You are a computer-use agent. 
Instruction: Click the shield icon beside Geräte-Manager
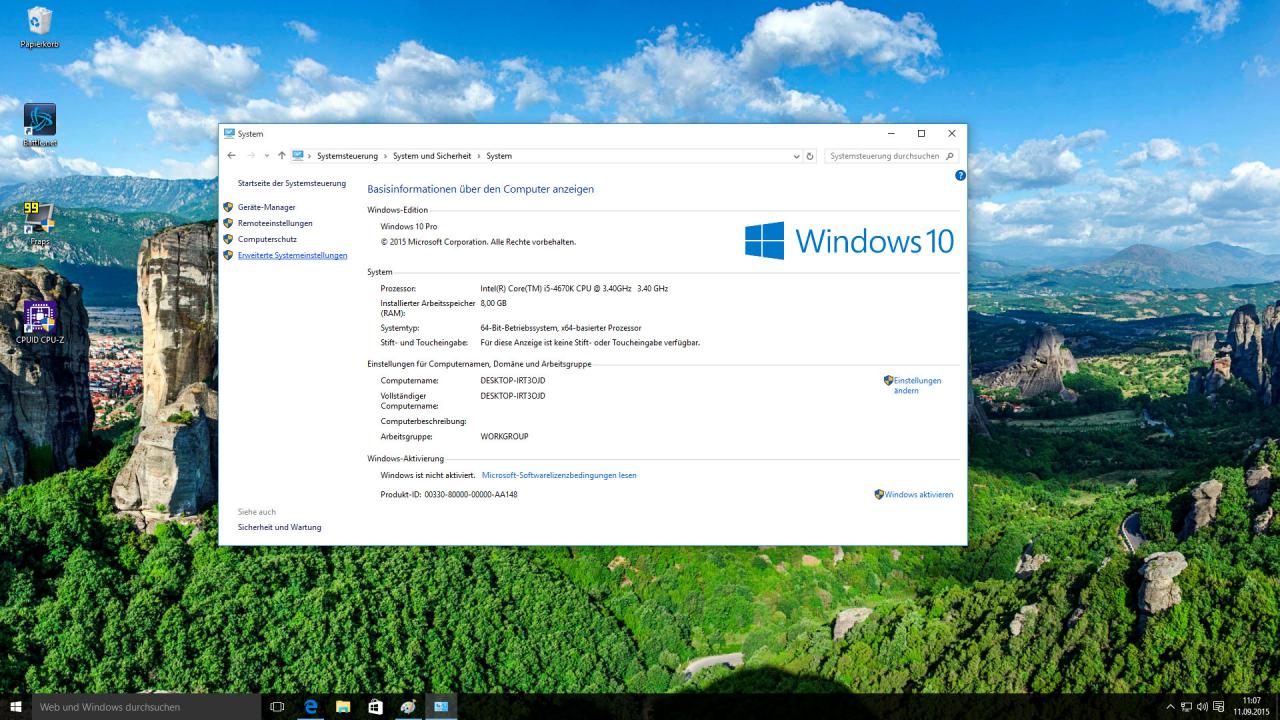(x=228, y=207)
